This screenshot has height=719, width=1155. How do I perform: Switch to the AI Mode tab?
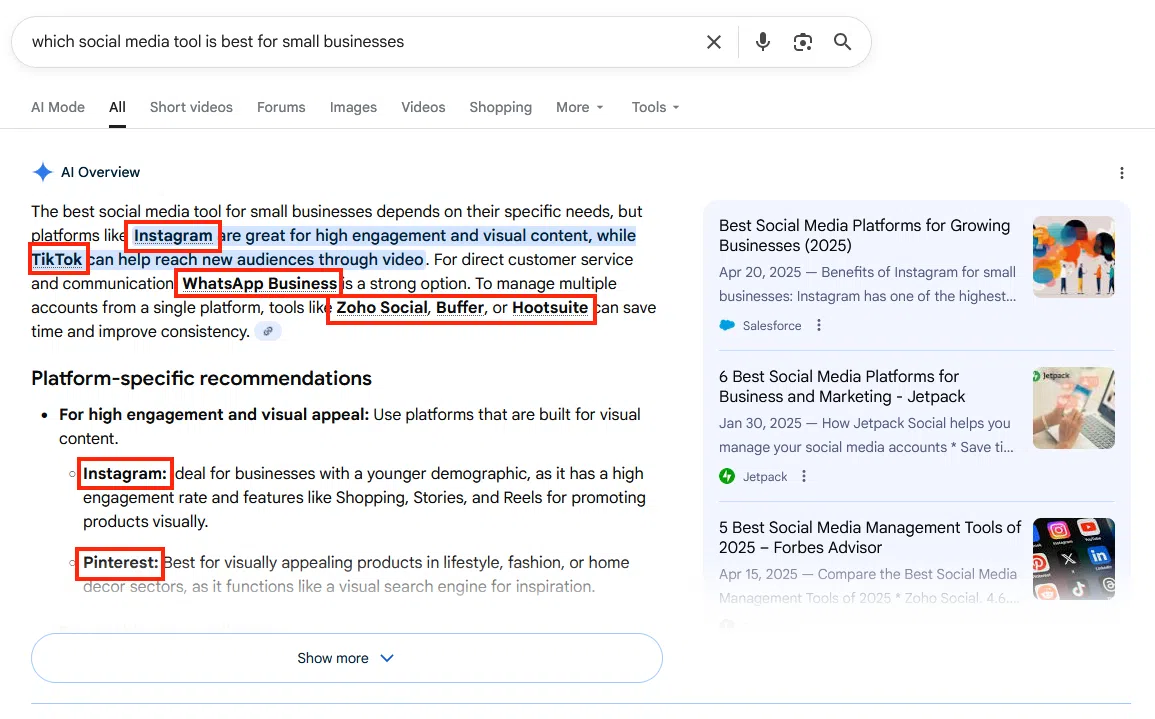(57, 108)
